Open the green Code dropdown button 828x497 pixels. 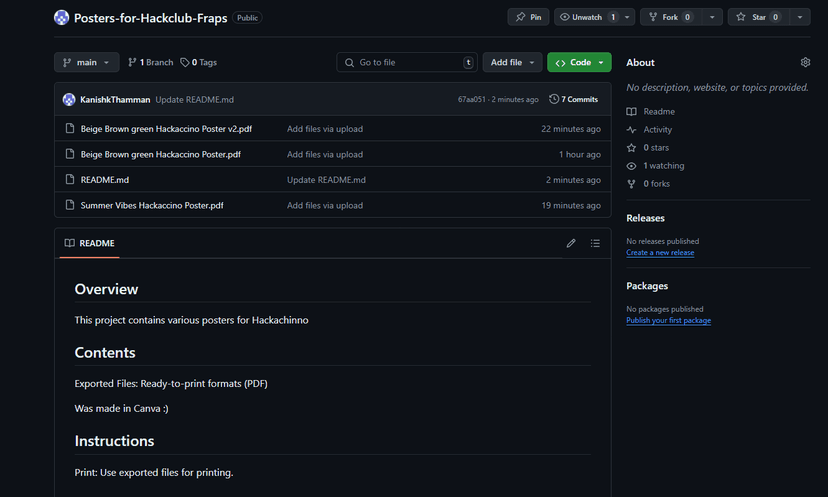click(579, 62)
